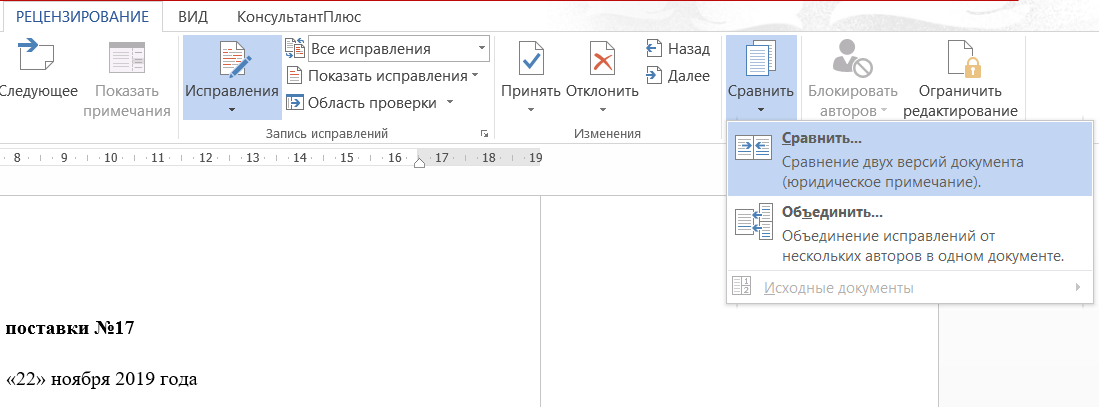Open the КонсультантПлюс tab
The height and width of the screenshot is (407, 1099).
(299, 16)
